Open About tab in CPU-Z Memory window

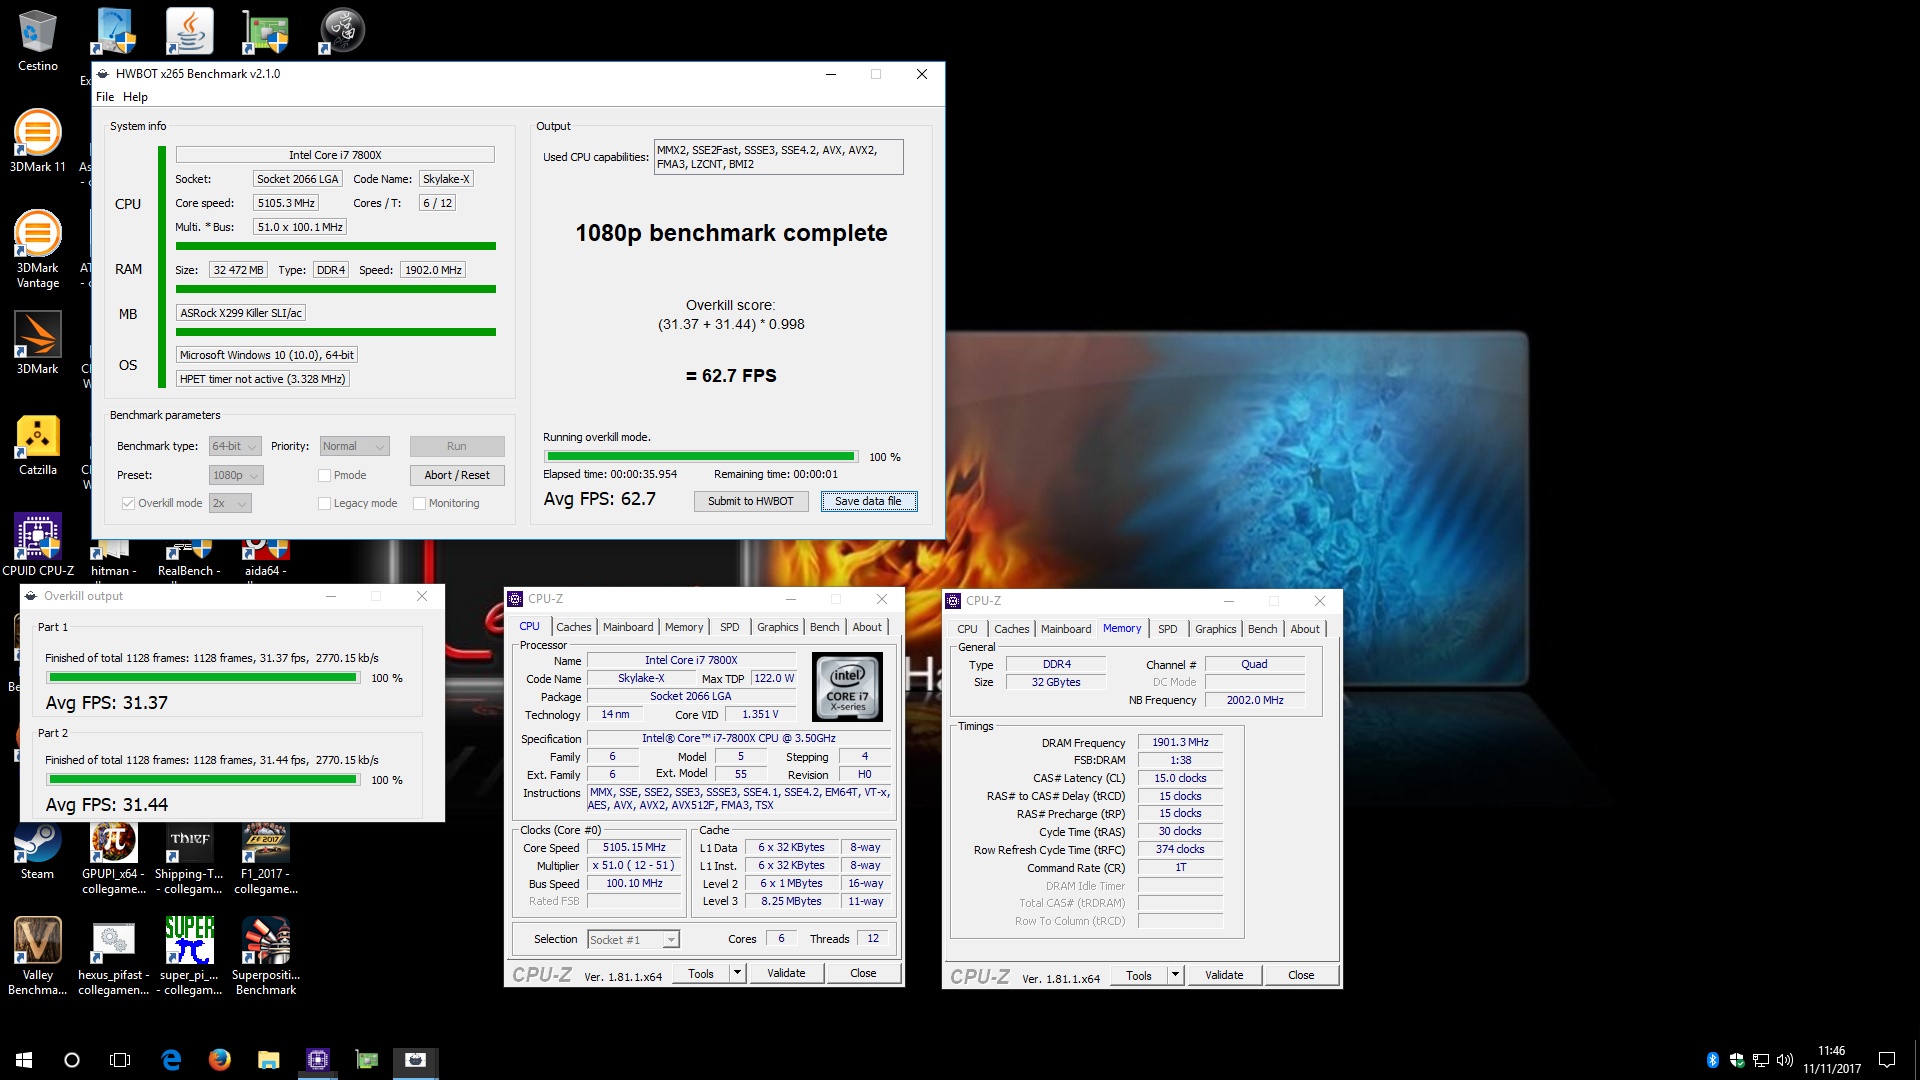tap(1305, 629)
